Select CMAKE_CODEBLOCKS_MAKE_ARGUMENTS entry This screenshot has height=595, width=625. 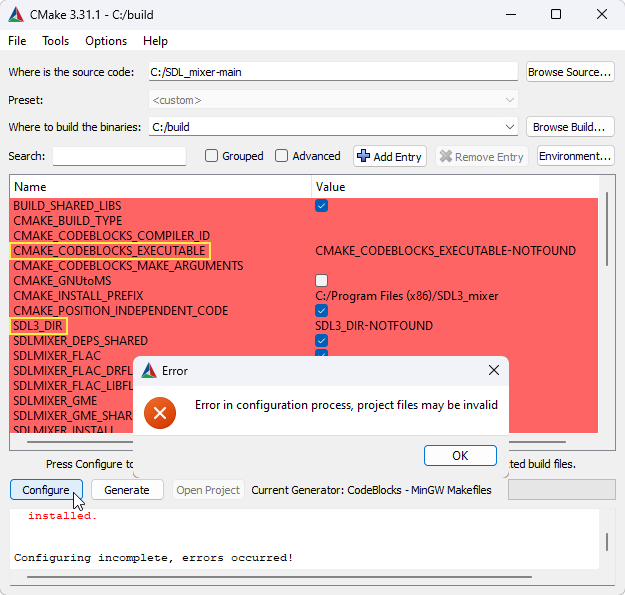click(x=128, y=266)
